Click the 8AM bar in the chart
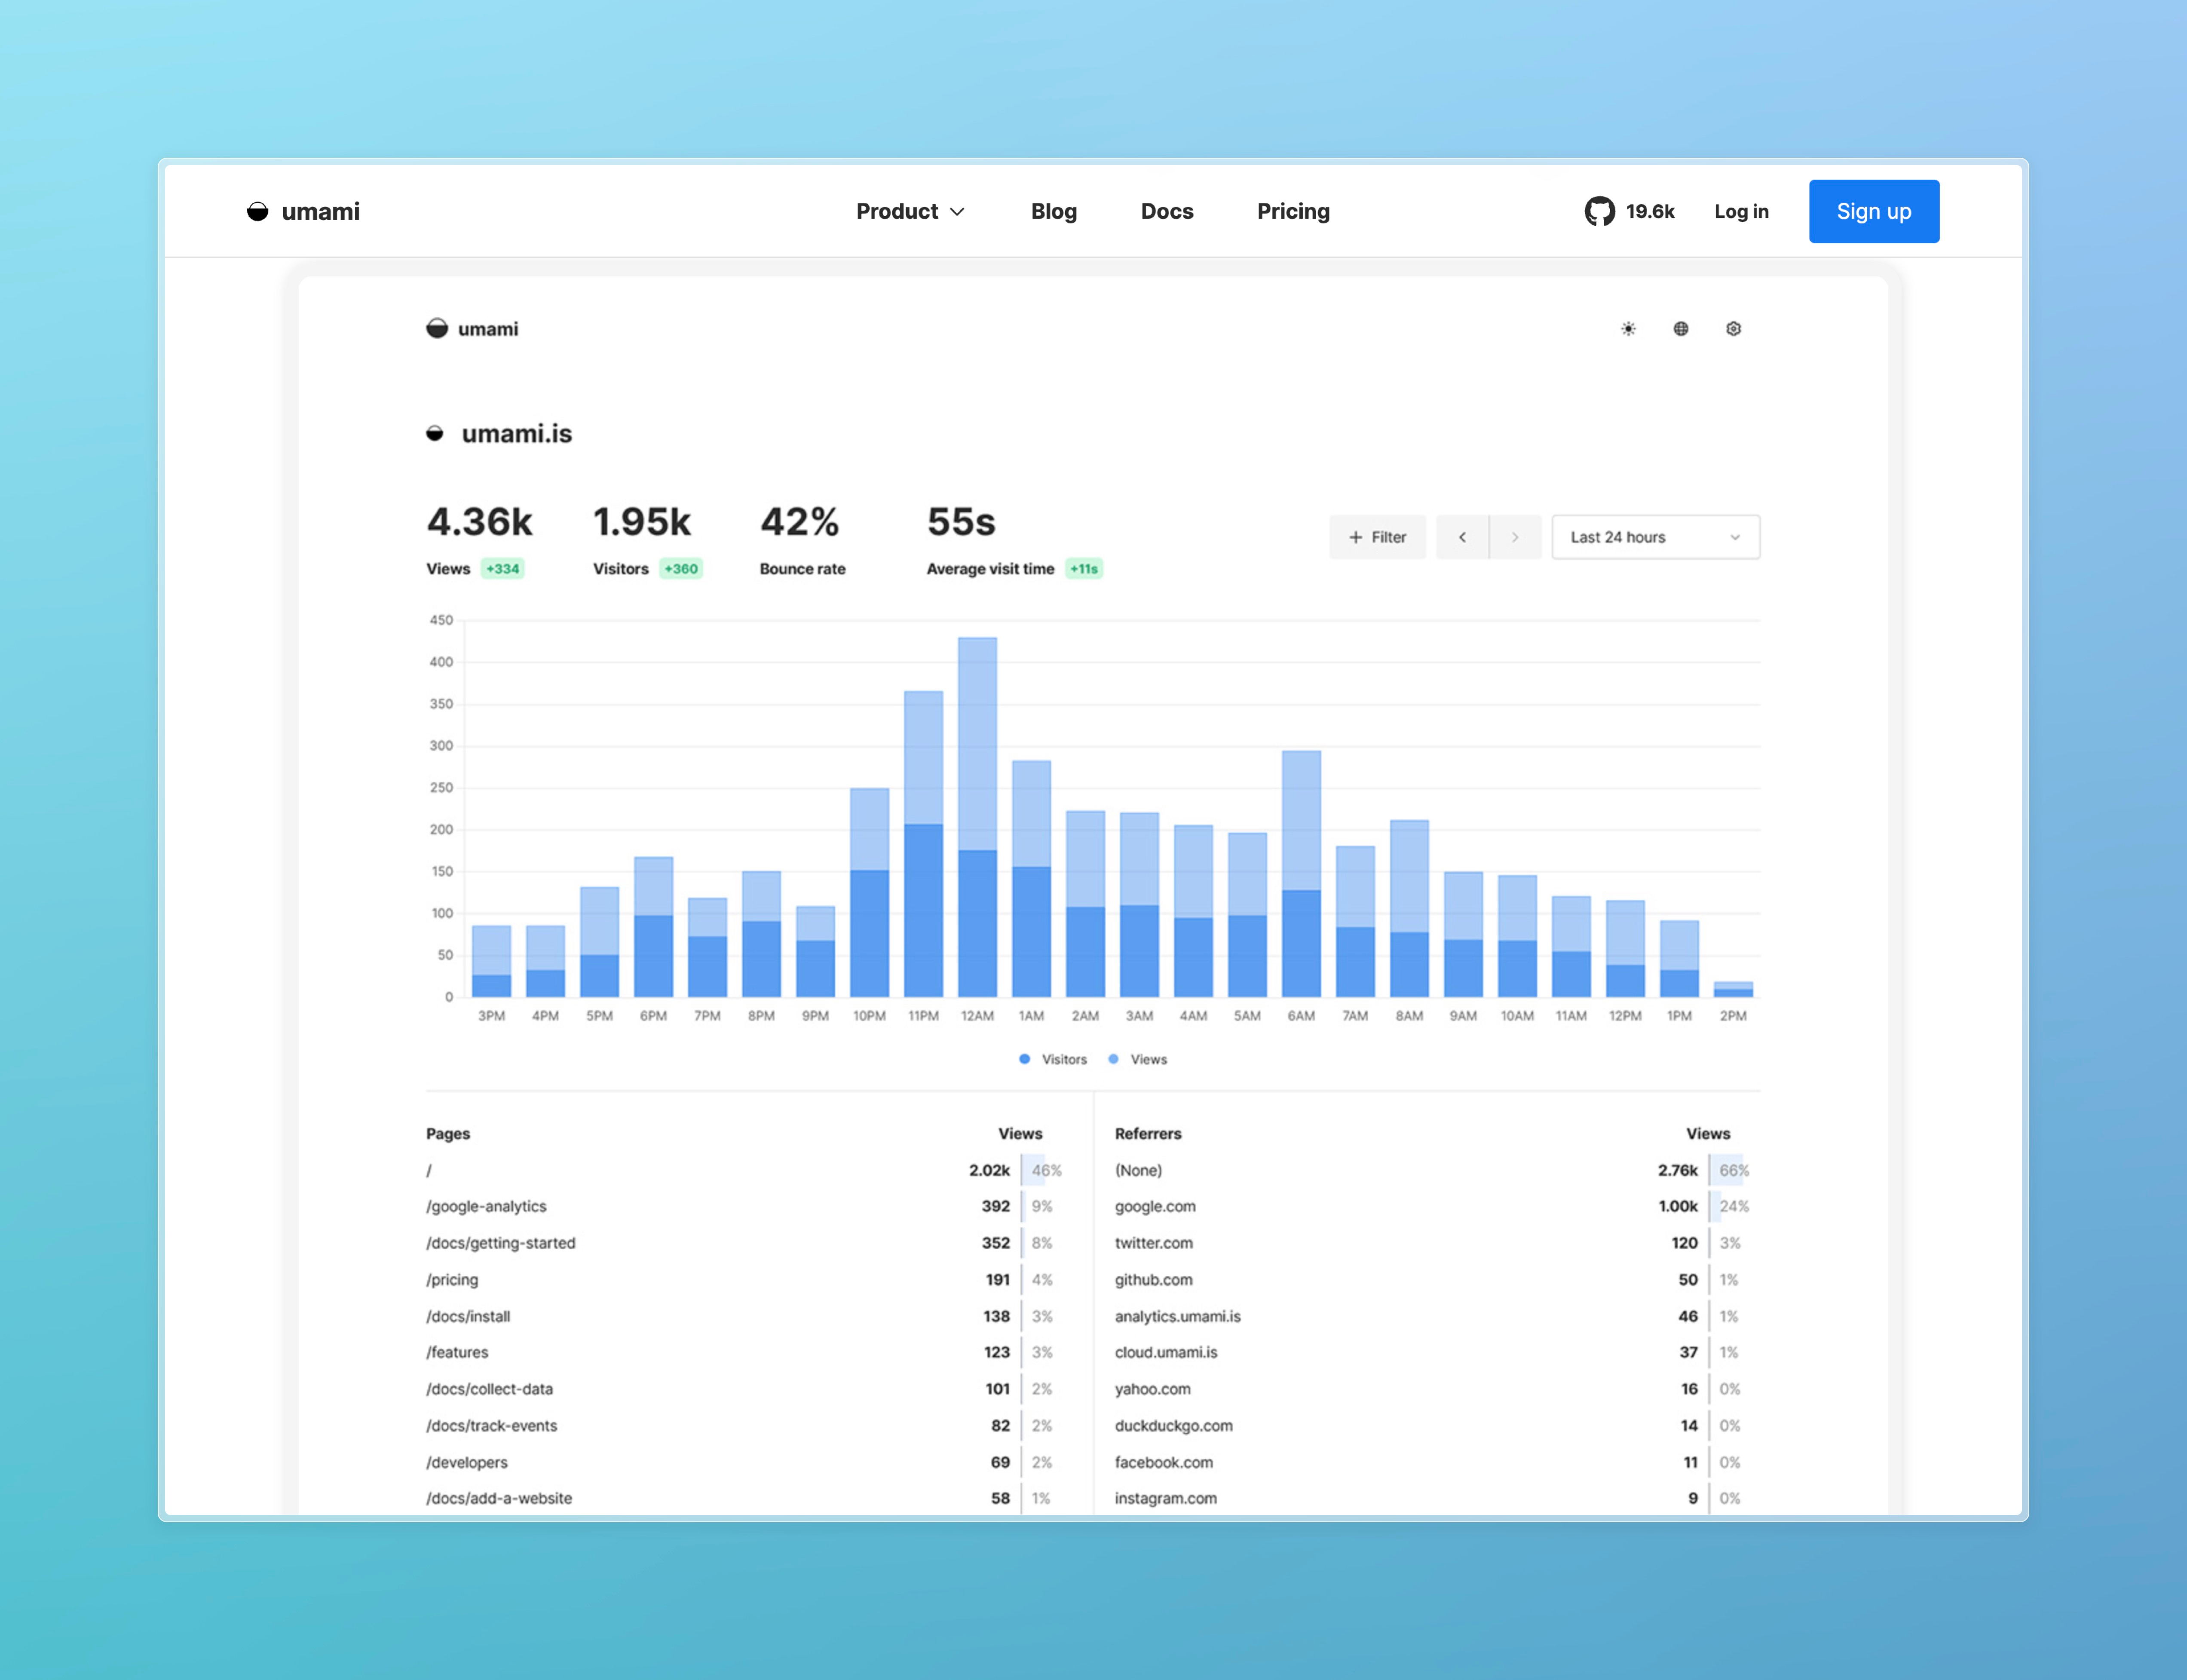 point(1409,908)
